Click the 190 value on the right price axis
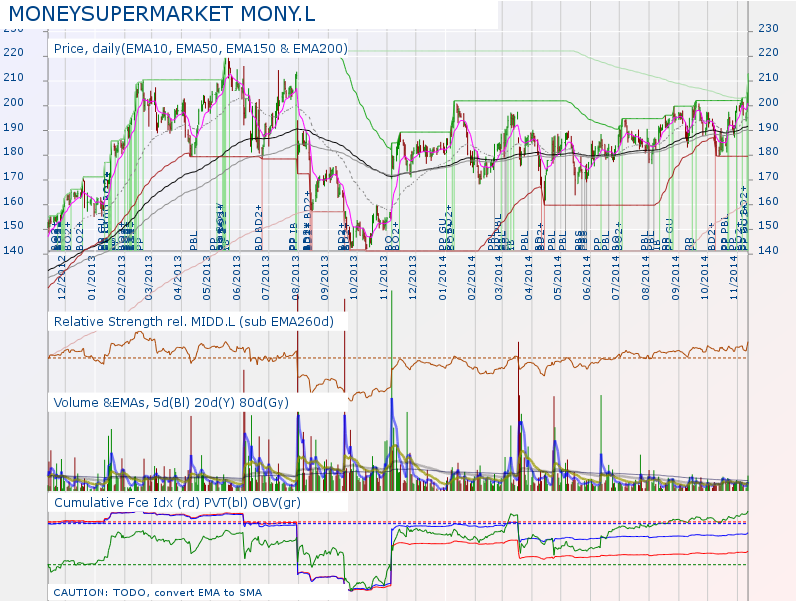The height and width of the screenshot is (602, 796). coord(769,127)
